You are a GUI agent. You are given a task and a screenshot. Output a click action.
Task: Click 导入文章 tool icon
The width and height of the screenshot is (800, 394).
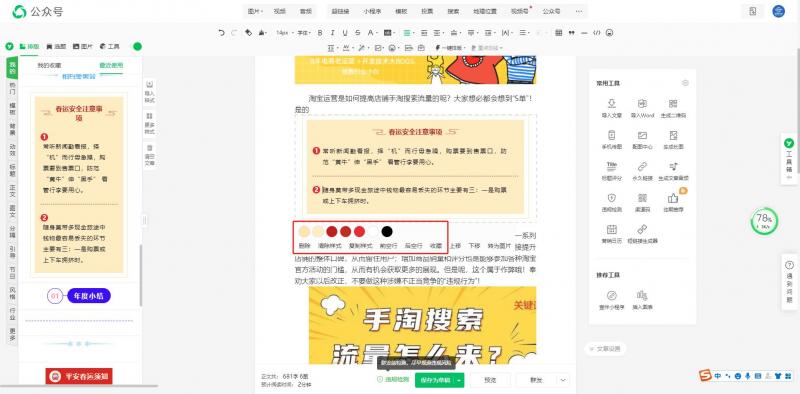(x=611, y=104)
